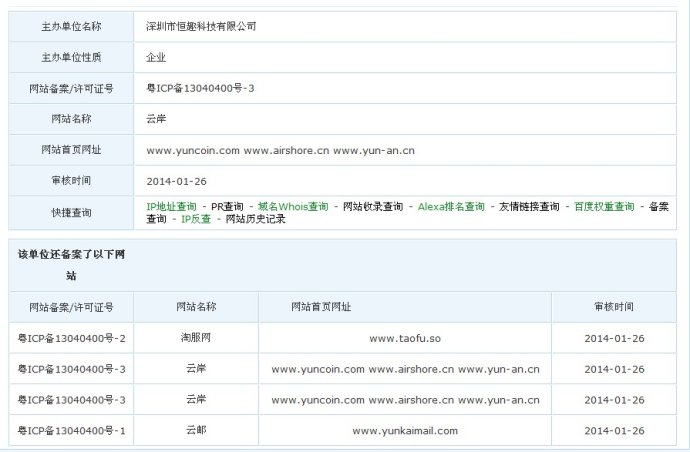Click the date in the 云邮 row
The image size is (690, 452).
pos(614,430)
